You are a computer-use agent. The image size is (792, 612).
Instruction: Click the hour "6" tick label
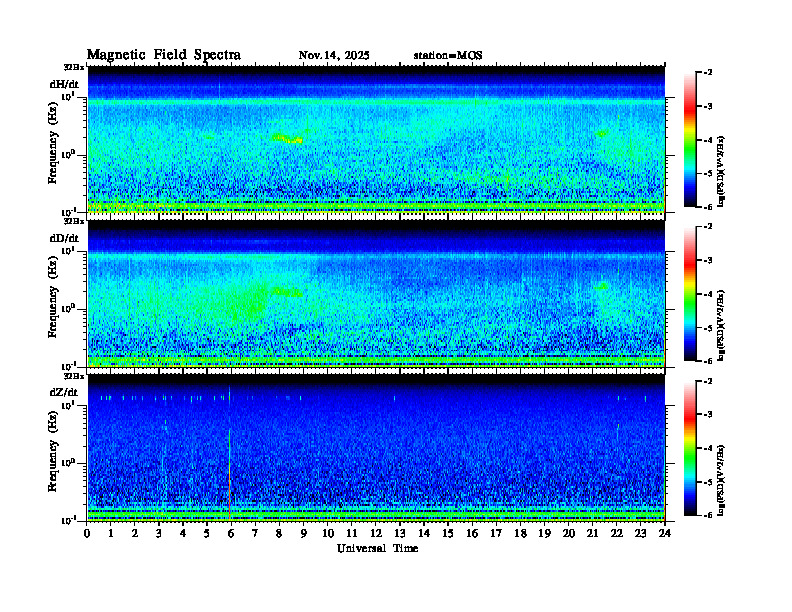pyautogui.click(x=231, y=533)
